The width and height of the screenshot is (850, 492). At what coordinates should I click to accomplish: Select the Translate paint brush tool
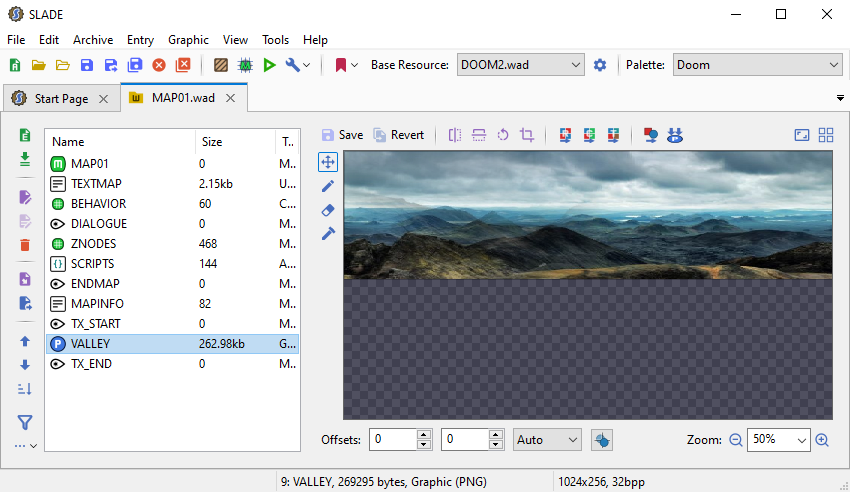[328, 234]
